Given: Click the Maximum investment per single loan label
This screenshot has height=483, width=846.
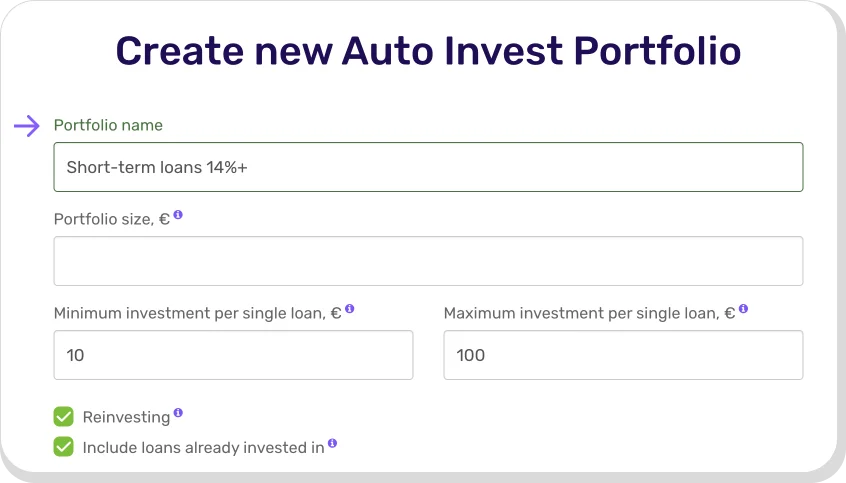Looking at the screenshot, I should tap(589, 313).
